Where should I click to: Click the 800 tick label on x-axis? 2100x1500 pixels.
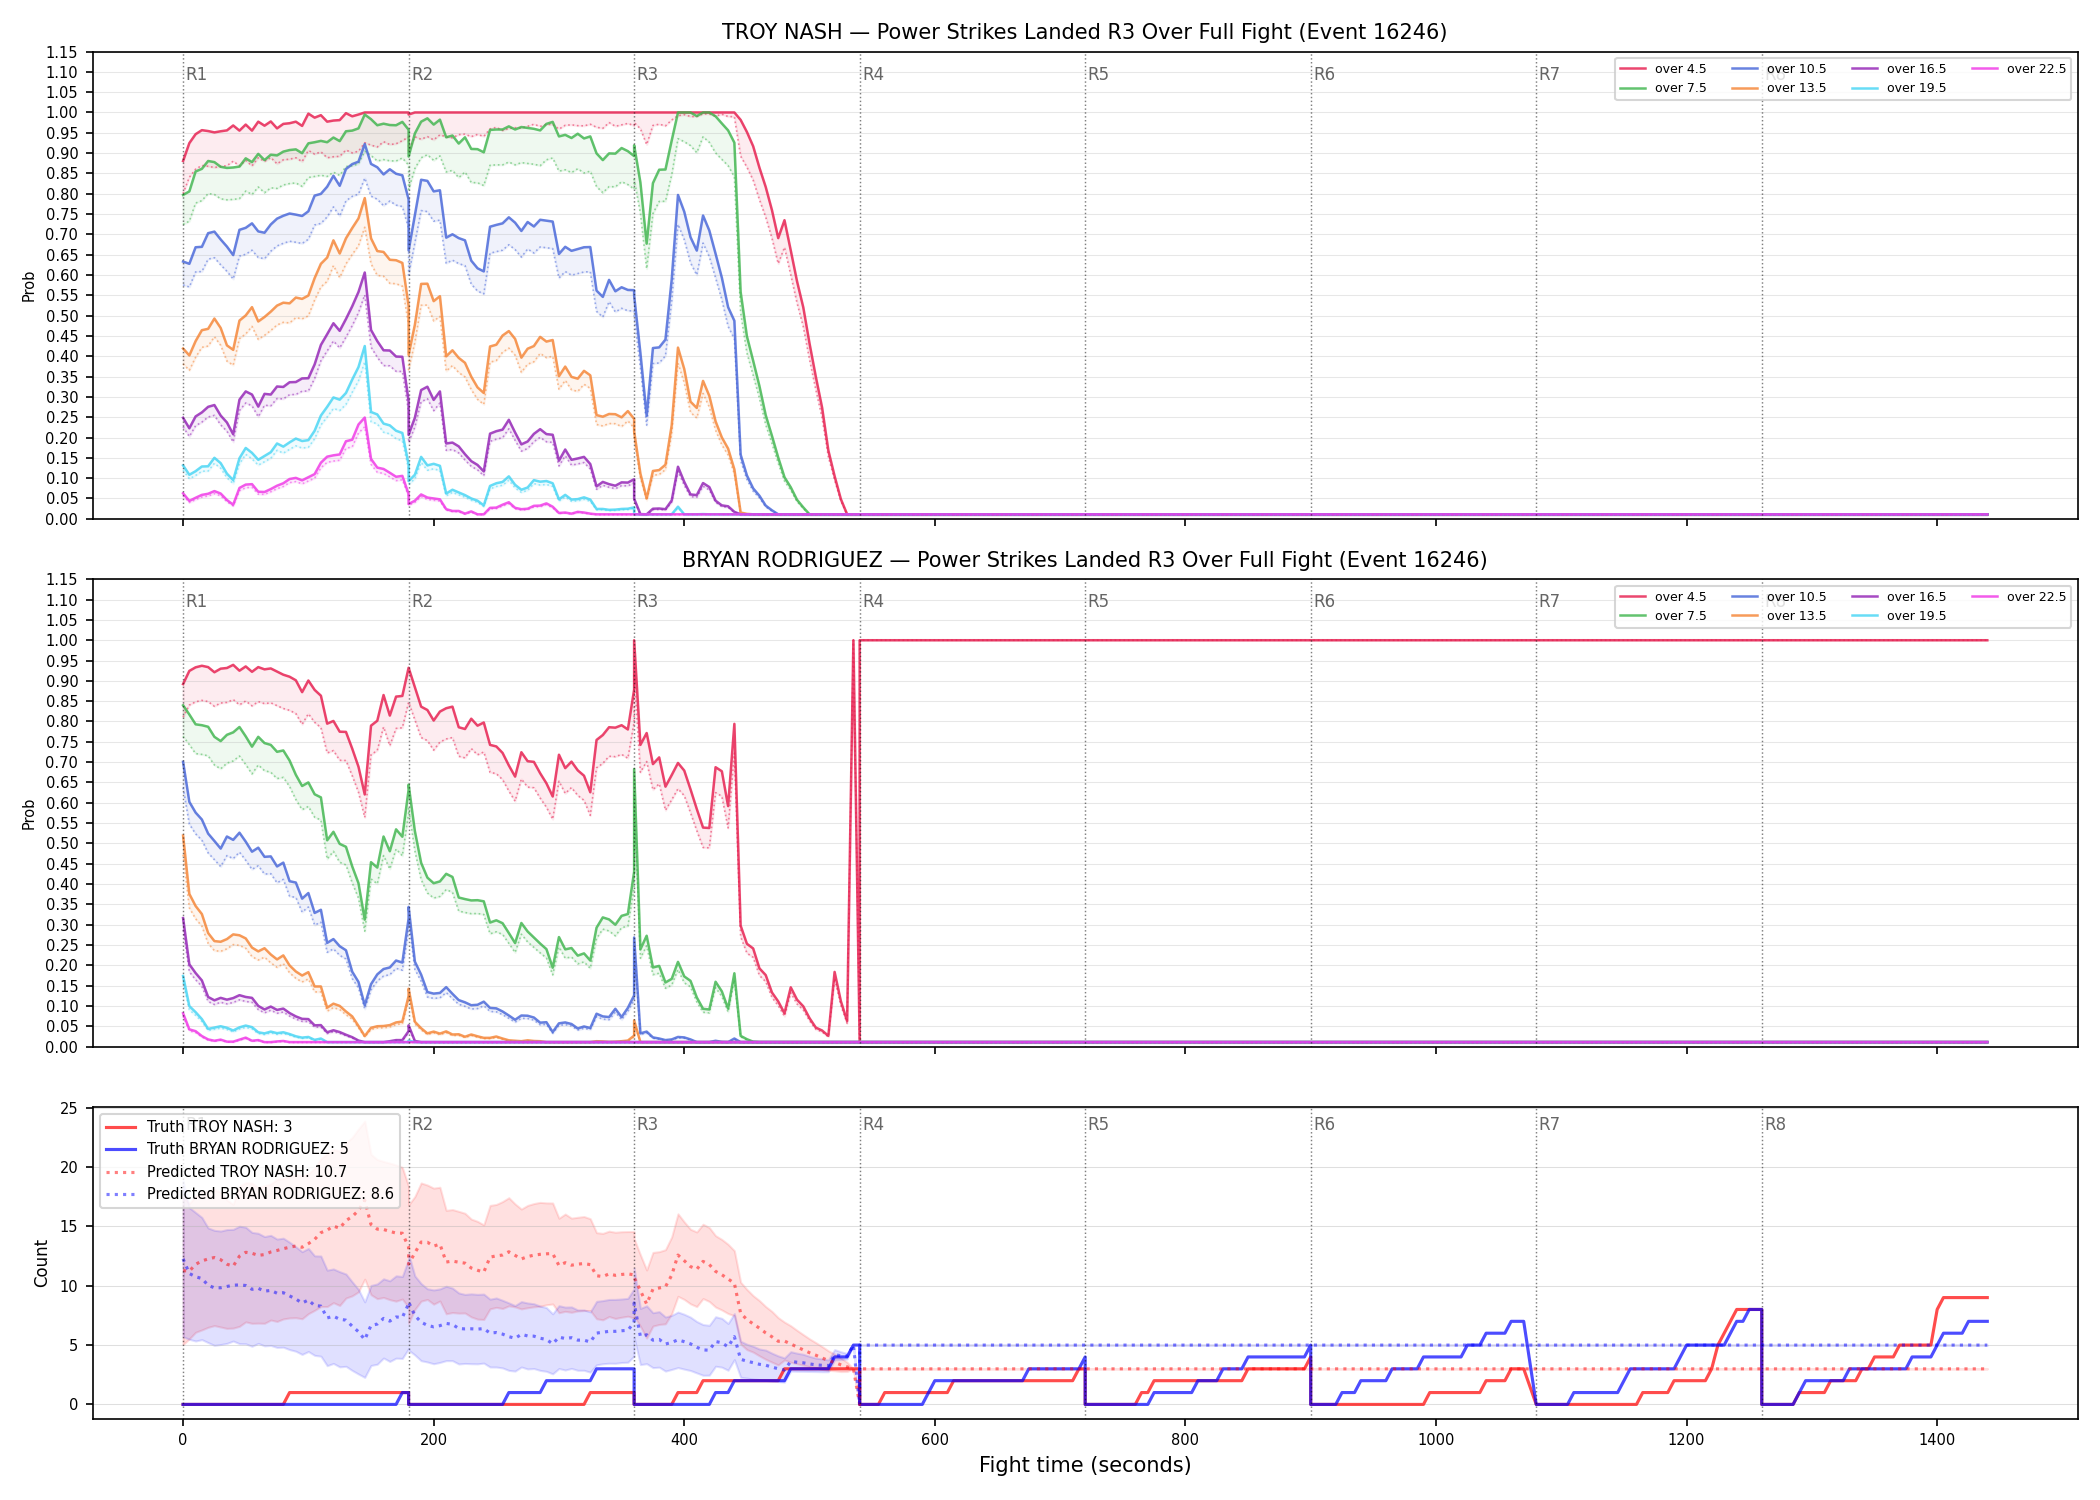(x=1185, y=1440)
